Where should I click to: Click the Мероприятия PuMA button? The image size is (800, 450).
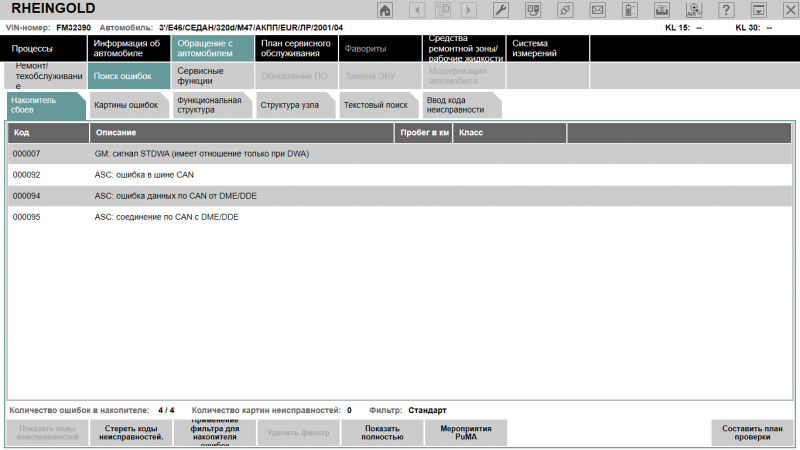coord(466,433)
